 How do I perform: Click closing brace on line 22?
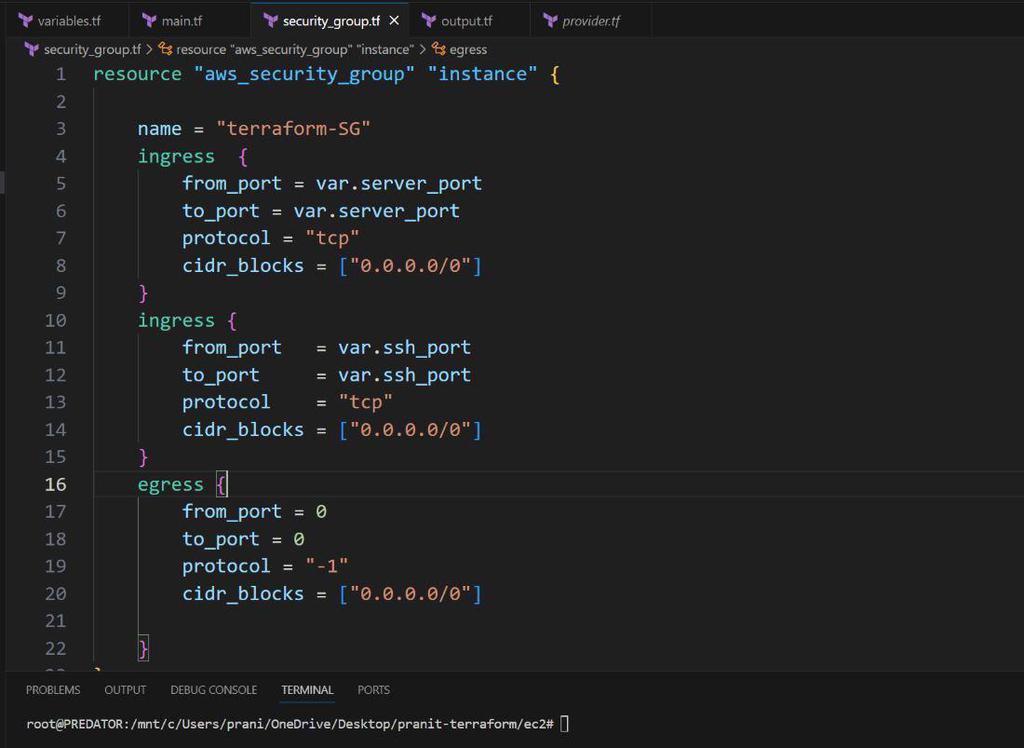[x=143, y=648]
